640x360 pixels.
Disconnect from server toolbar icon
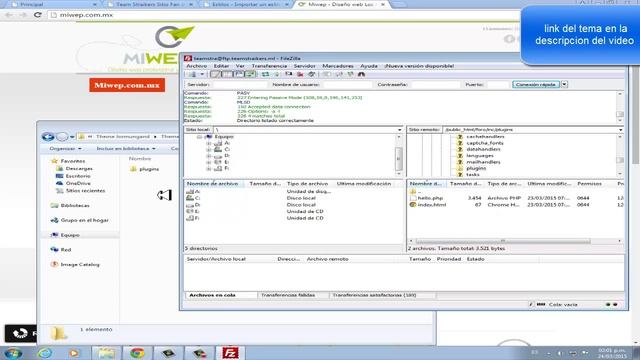click(300, 74)
